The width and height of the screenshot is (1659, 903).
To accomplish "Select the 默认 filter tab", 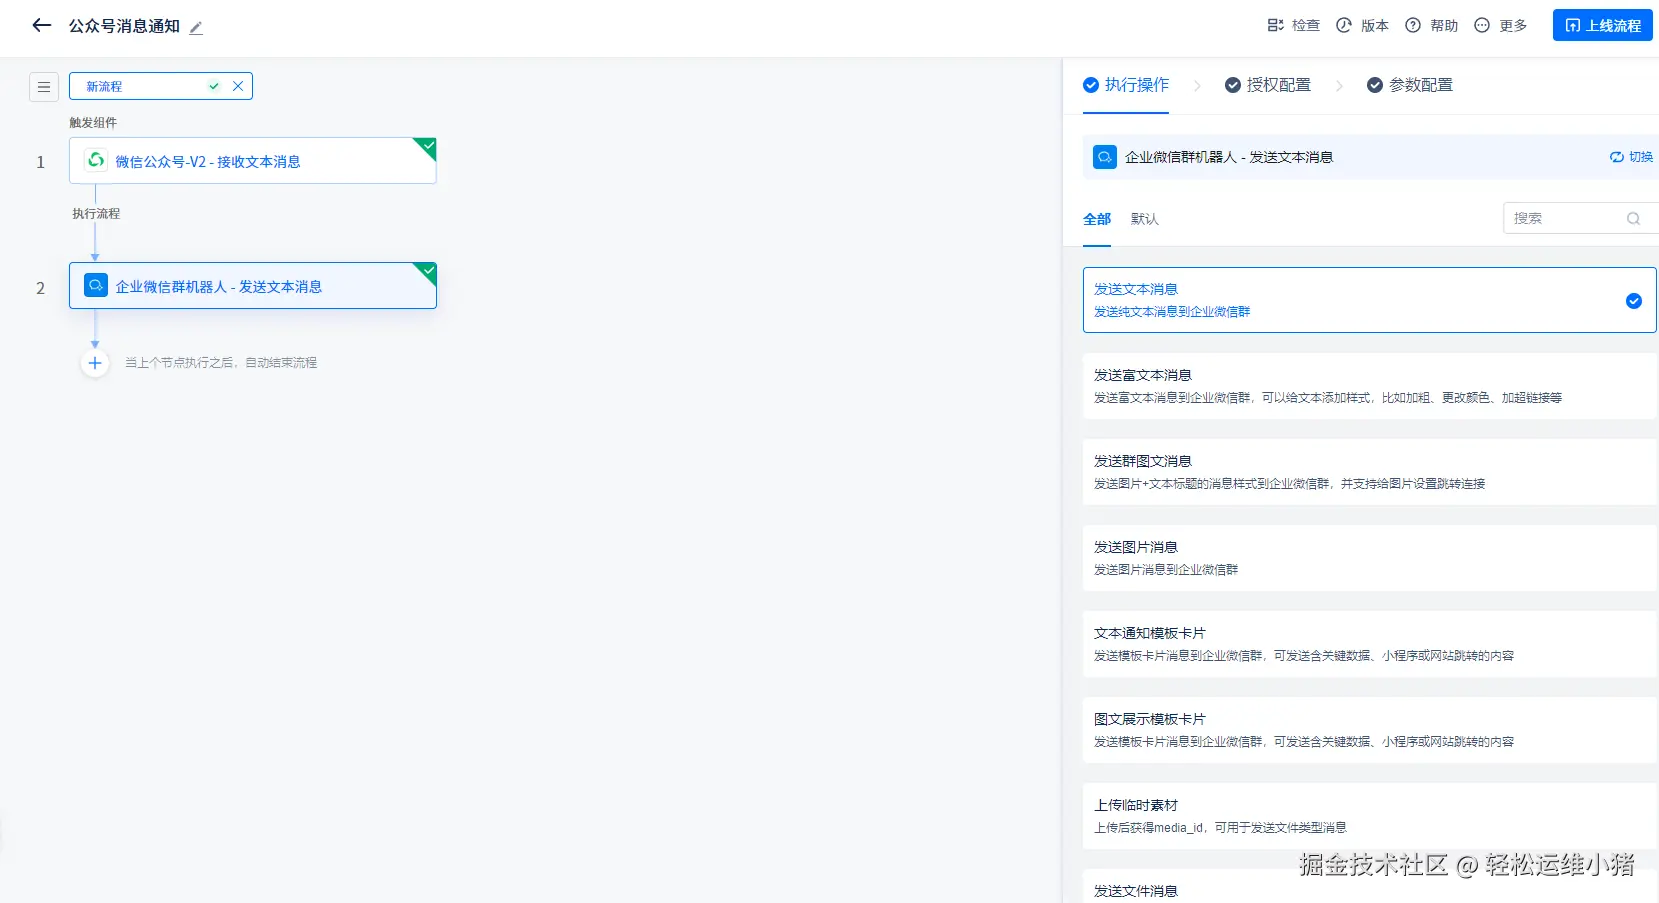I will point(1145,219).
